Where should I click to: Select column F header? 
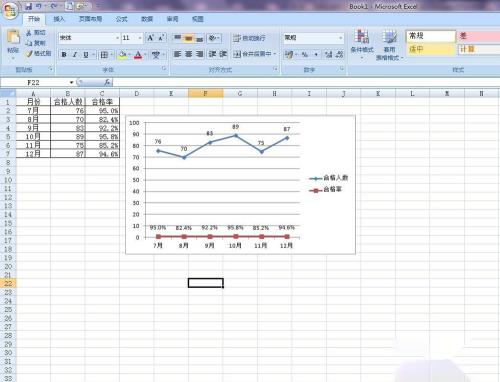205,94
